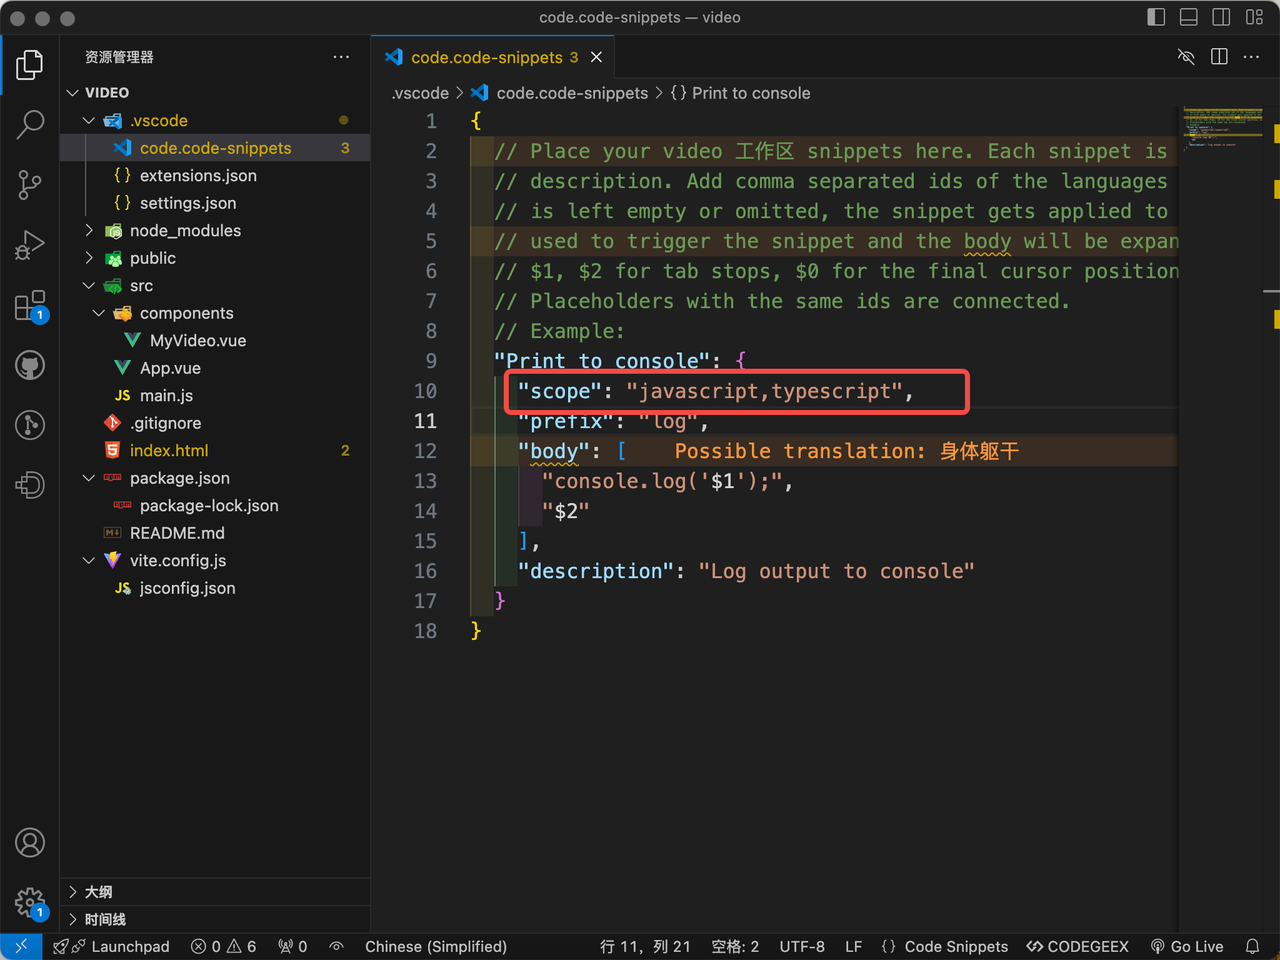This screenshot has width=1280, height=960.
Task: Close the code.code-snippets tab
Action: click(x=596, y=57)
